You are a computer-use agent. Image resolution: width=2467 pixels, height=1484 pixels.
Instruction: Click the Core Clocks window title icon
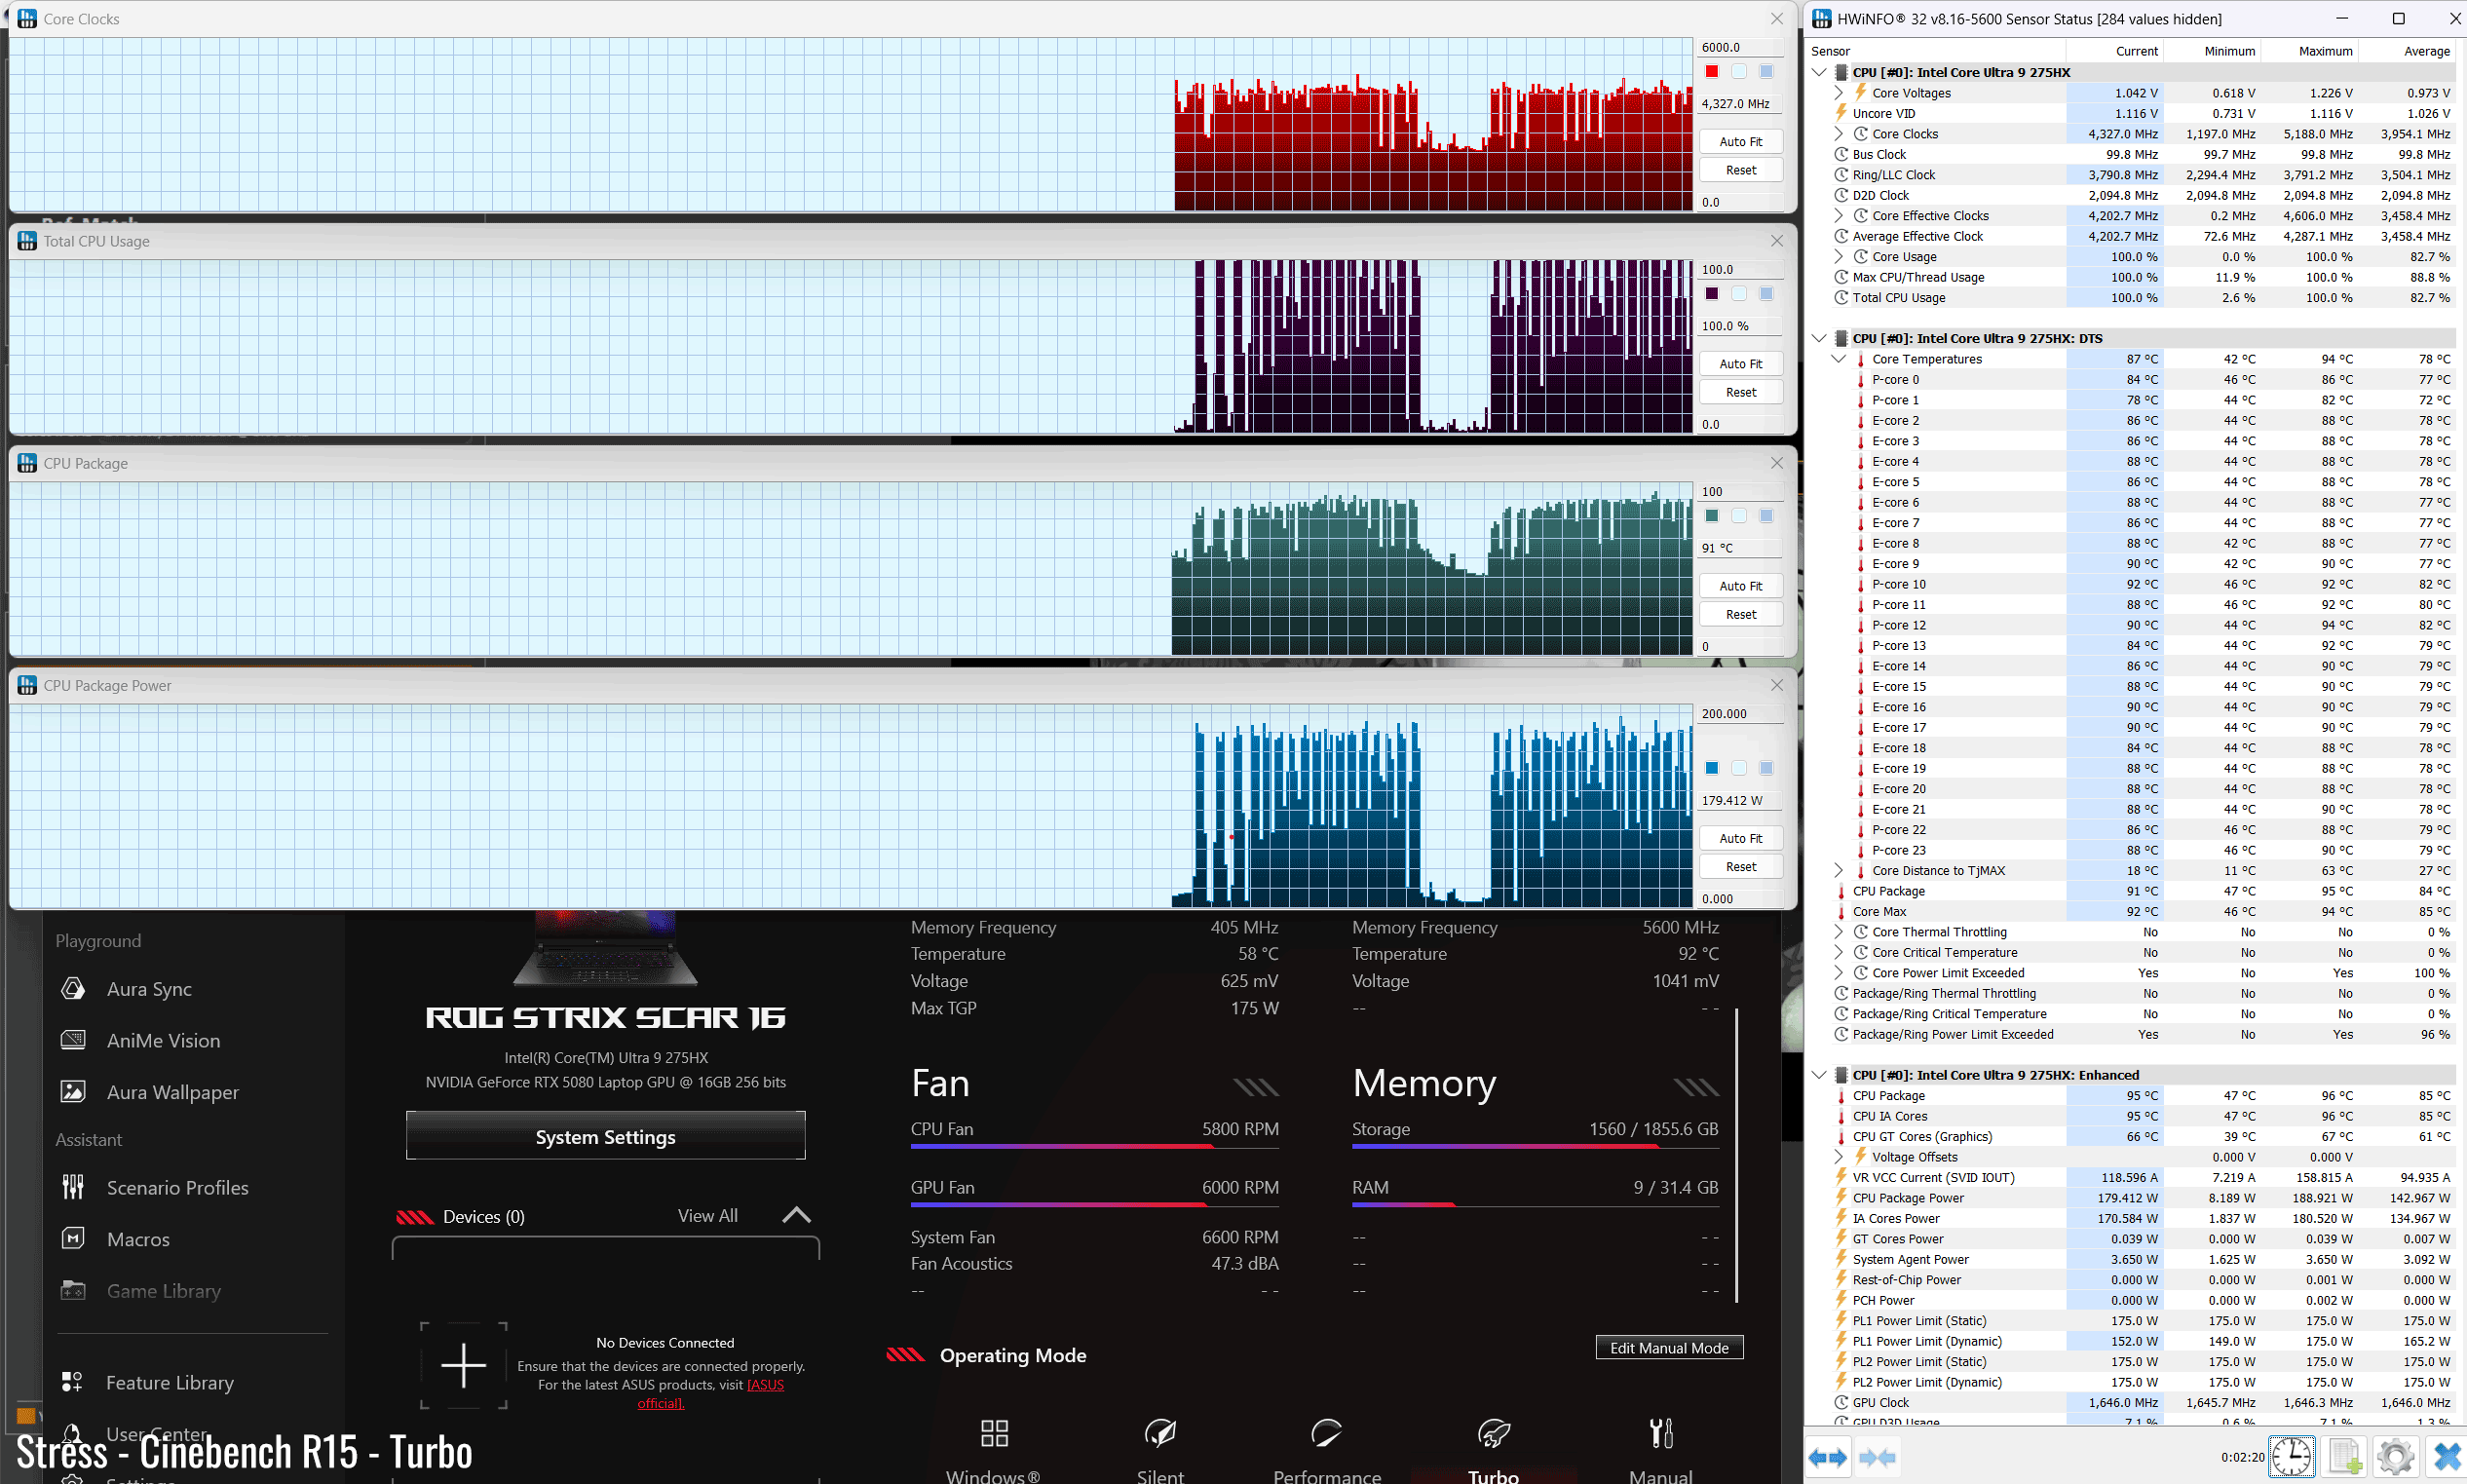point(27,18)
